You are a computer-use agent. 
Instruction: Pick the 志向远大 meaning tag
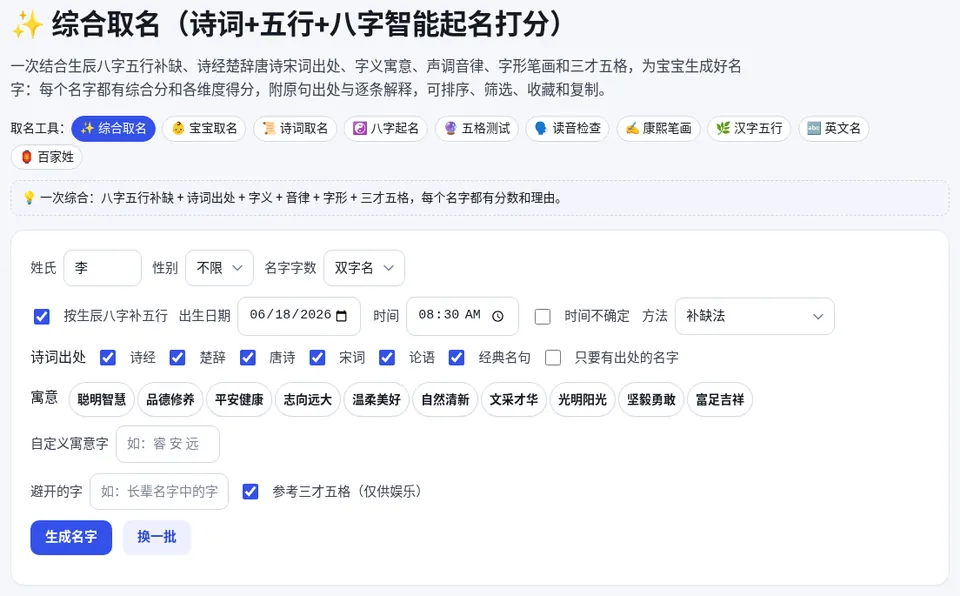click(307, 399)
